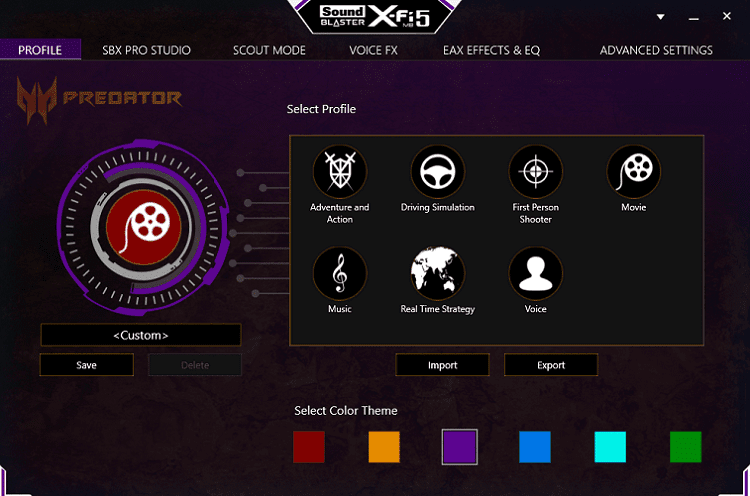Click the First Person Shooter label

pos(536,213)
